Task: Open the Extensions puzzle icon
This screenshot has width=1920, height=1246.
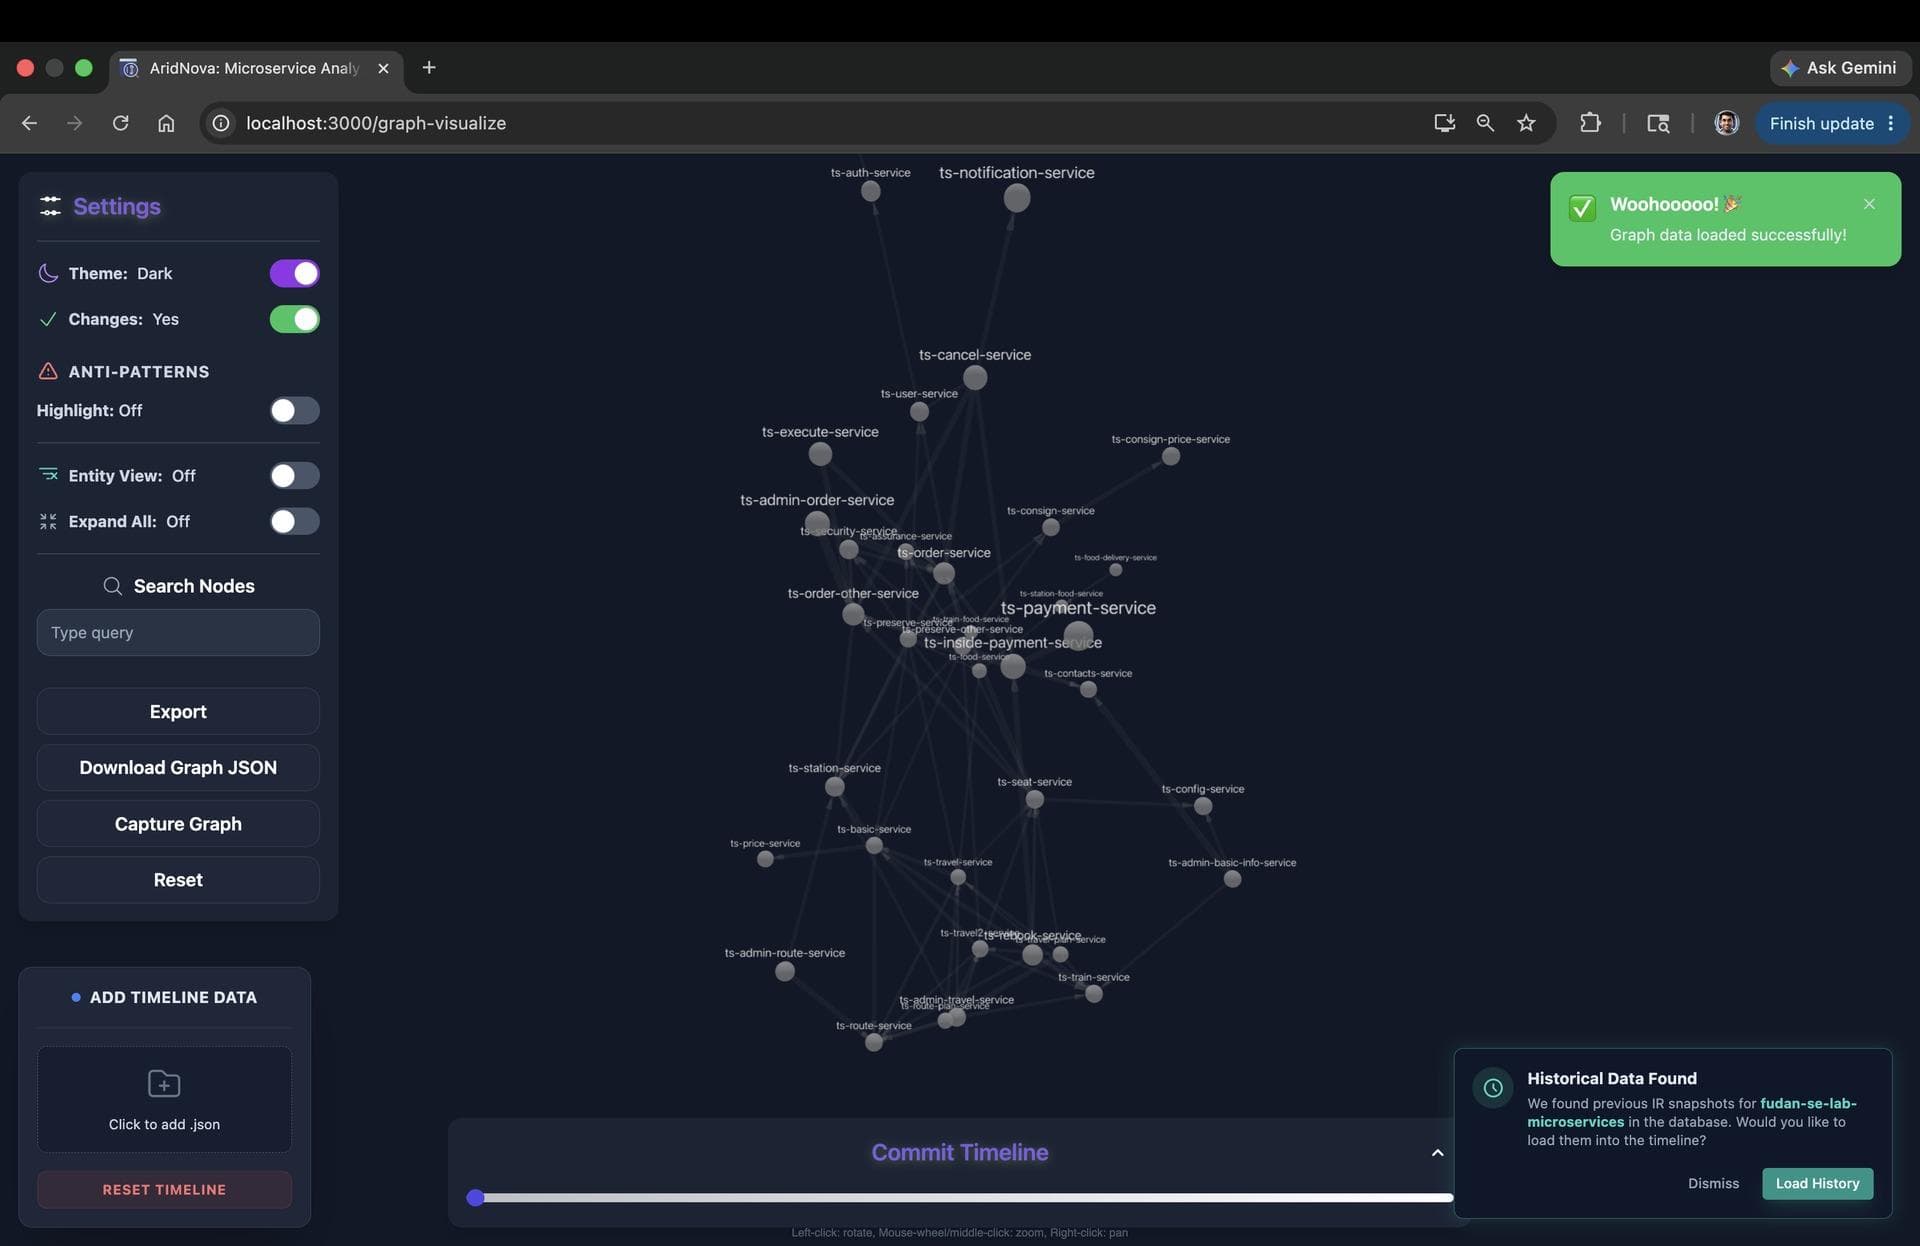Action: 1590,123
